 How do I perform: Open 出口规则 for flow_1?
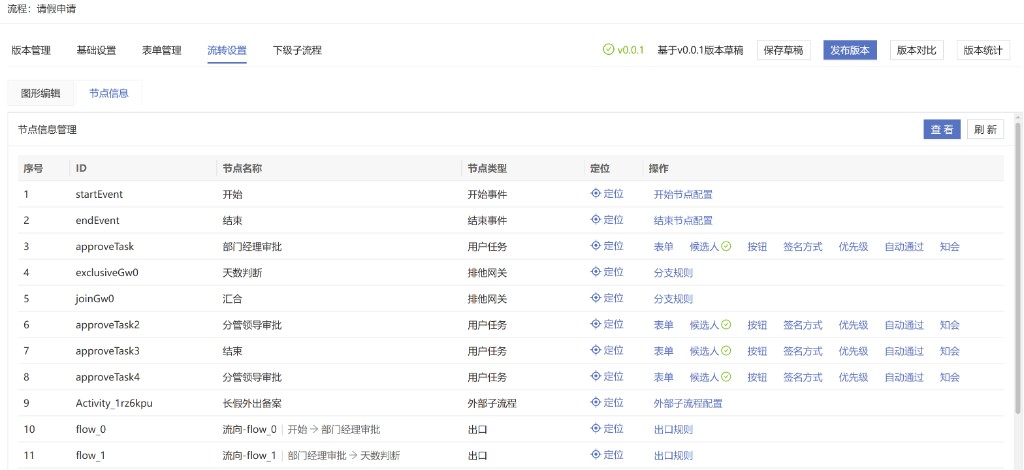[x=673, y=455]
